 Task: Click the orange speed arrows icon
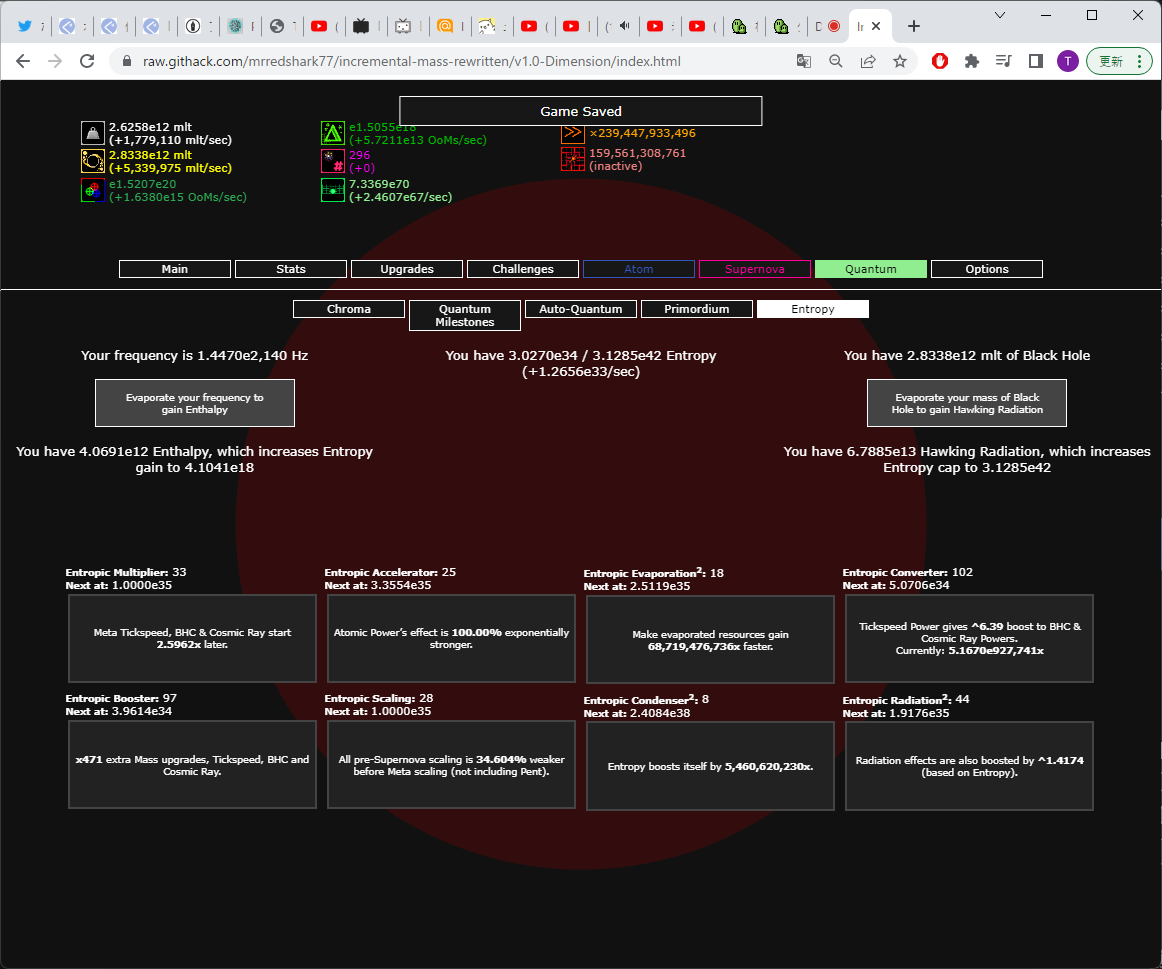(573, 133)
